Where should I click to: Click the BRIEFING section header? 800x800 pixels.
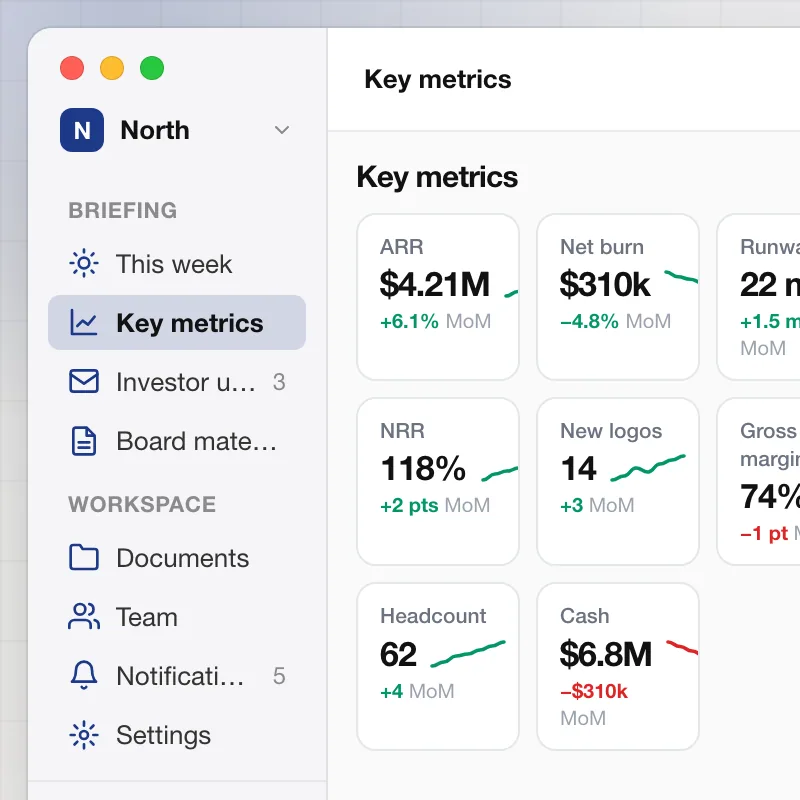click(x=123, y=211)
